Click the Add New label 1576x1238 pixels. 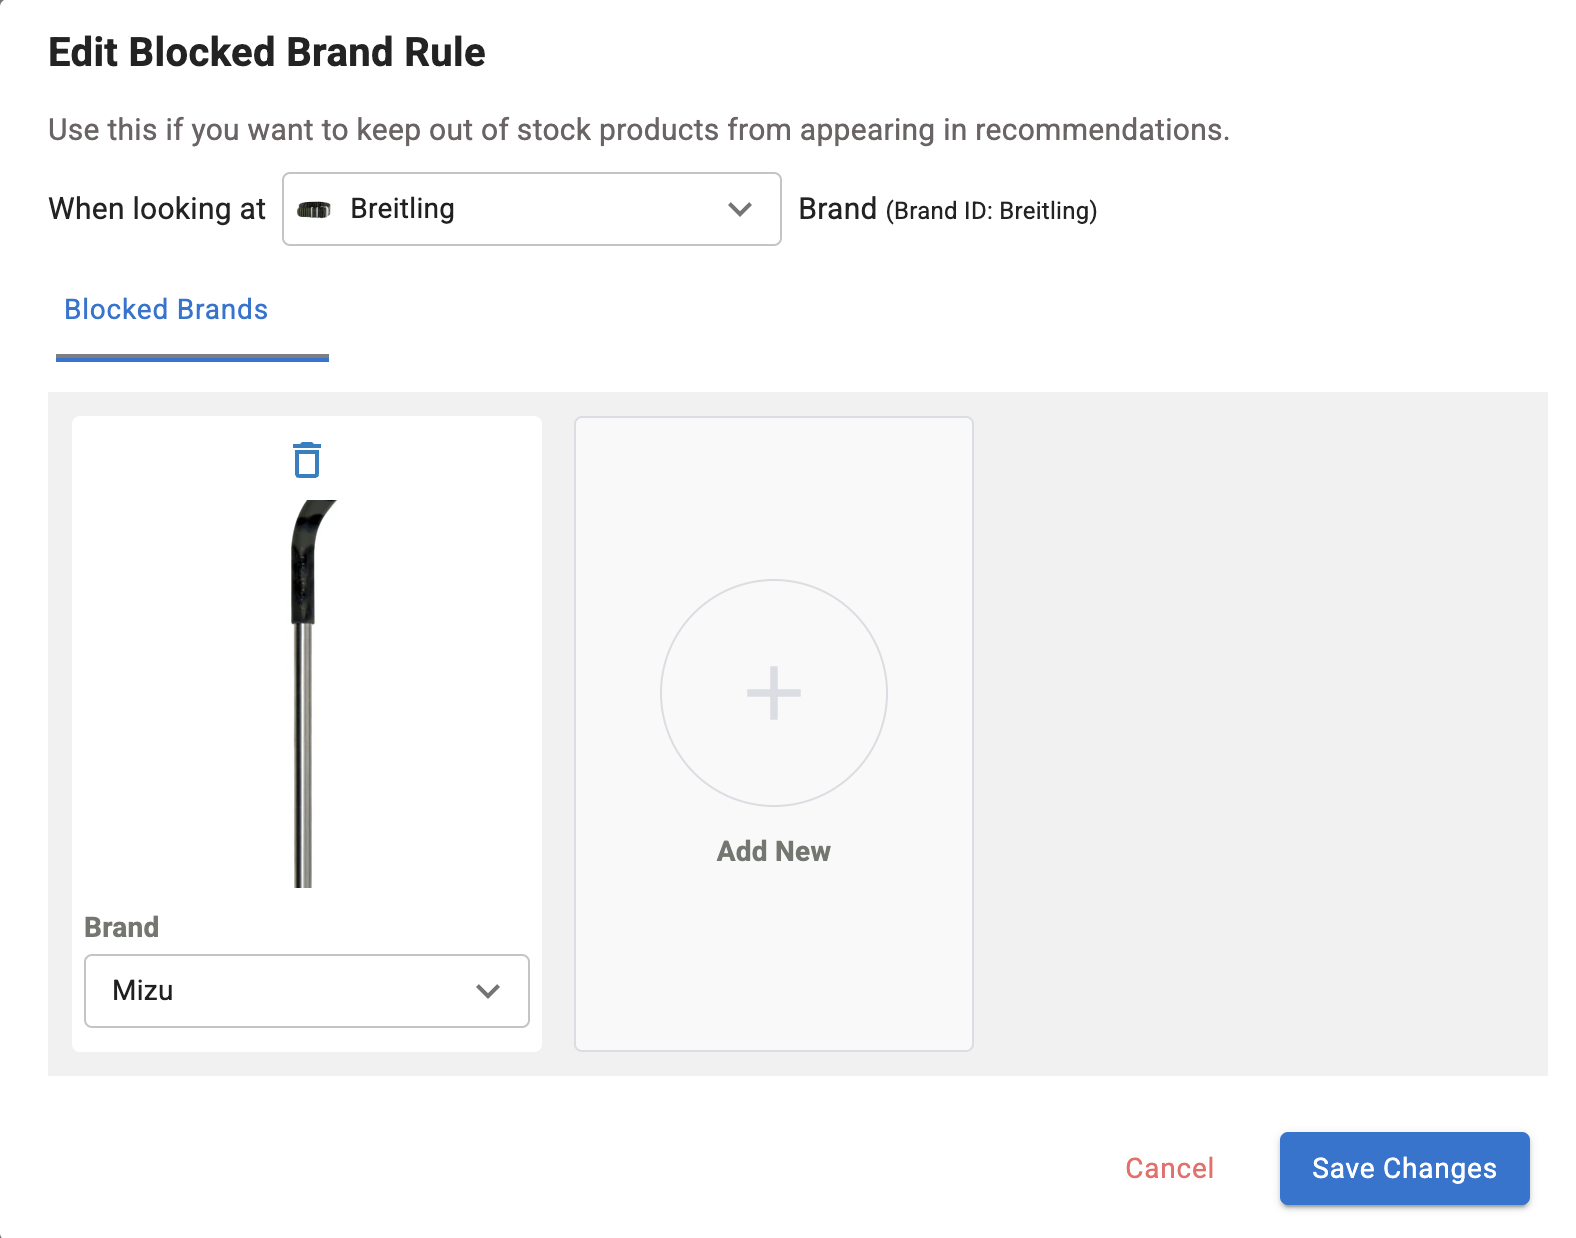pyautogui.click(x=774, y=851)
